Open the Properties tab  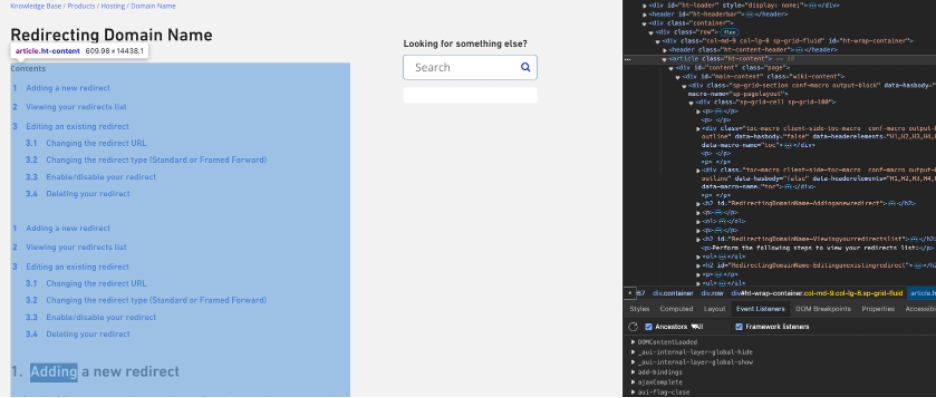[x=878, y=308]
